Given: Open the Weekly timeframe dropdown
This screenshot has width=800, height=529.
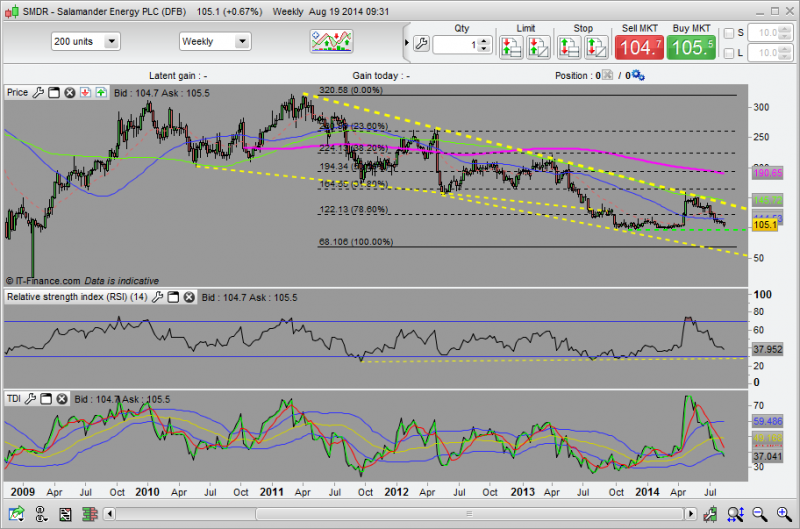Looking at the screenshot, I should (215, 42).
